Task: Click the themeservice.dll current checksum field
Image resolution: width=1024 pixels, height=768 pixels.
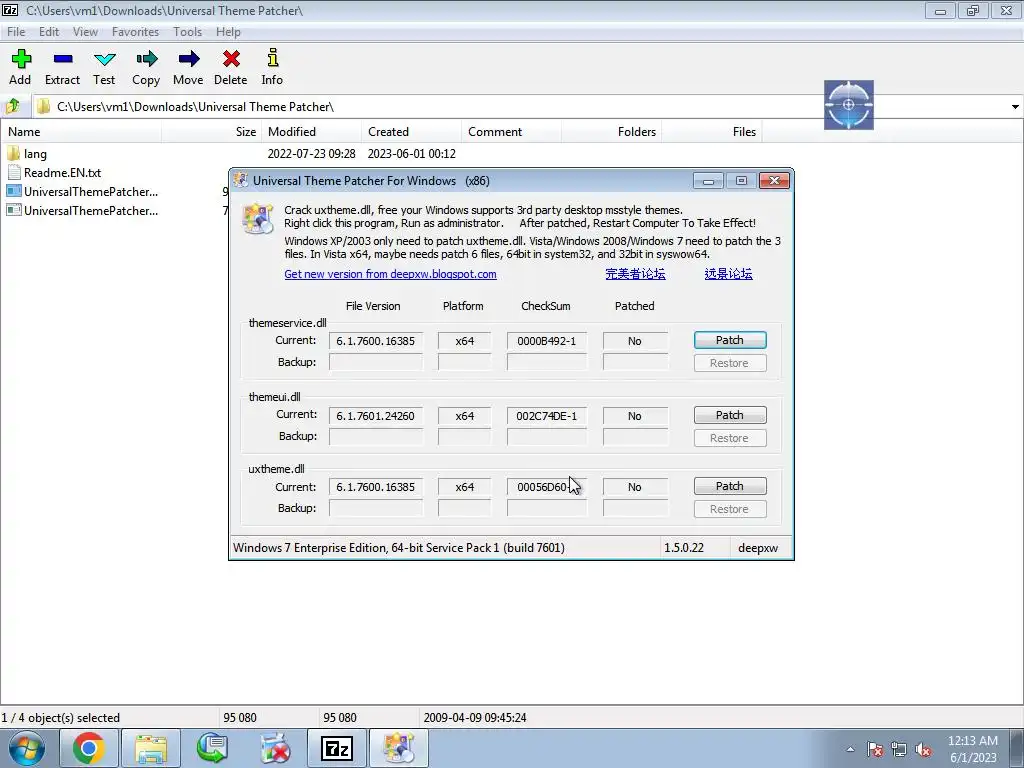Action: click(x=547, y=341)
